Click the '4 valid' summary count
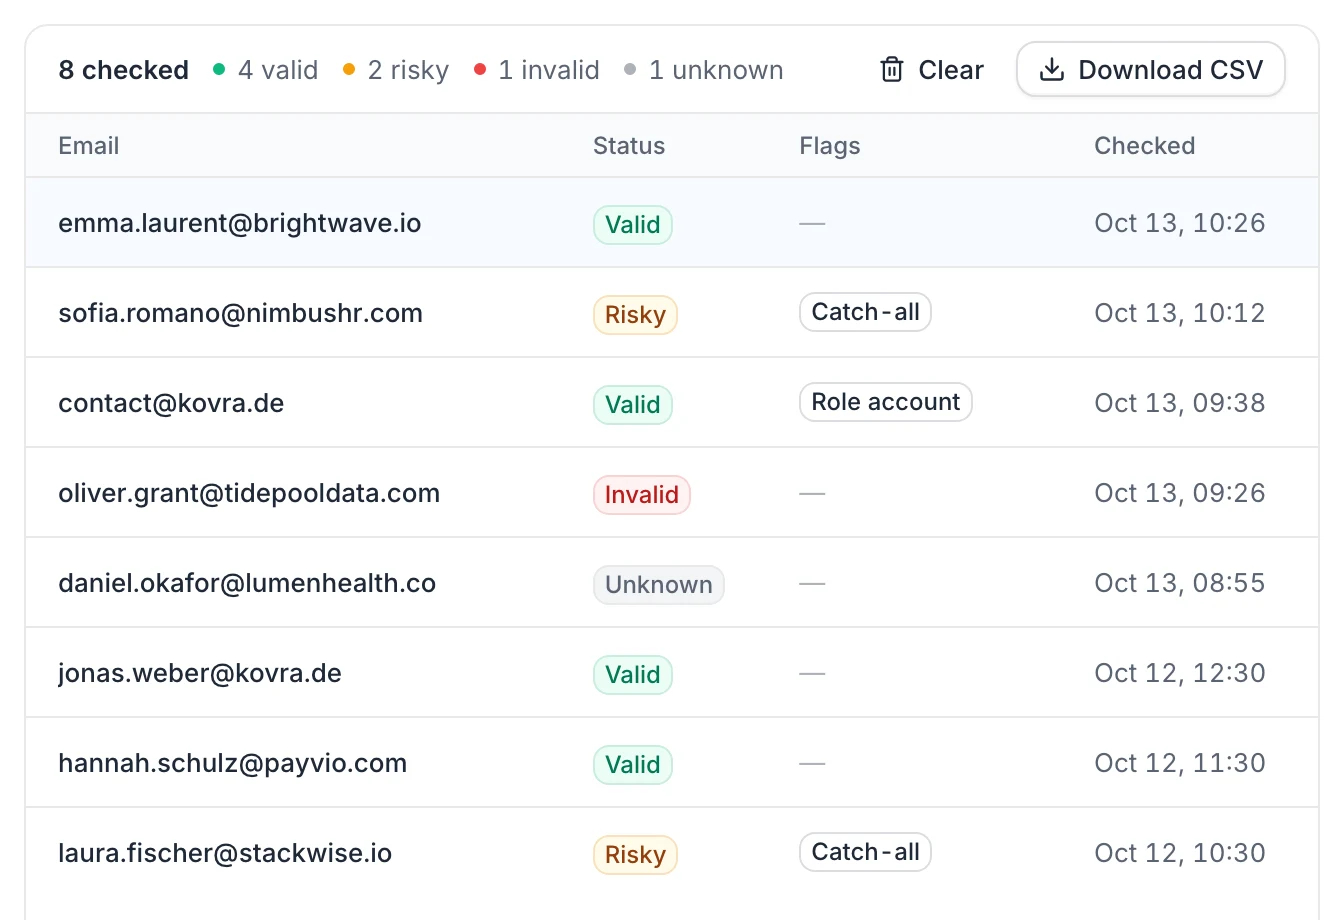The image size is (1344, 920). click(x=266, y=70)
